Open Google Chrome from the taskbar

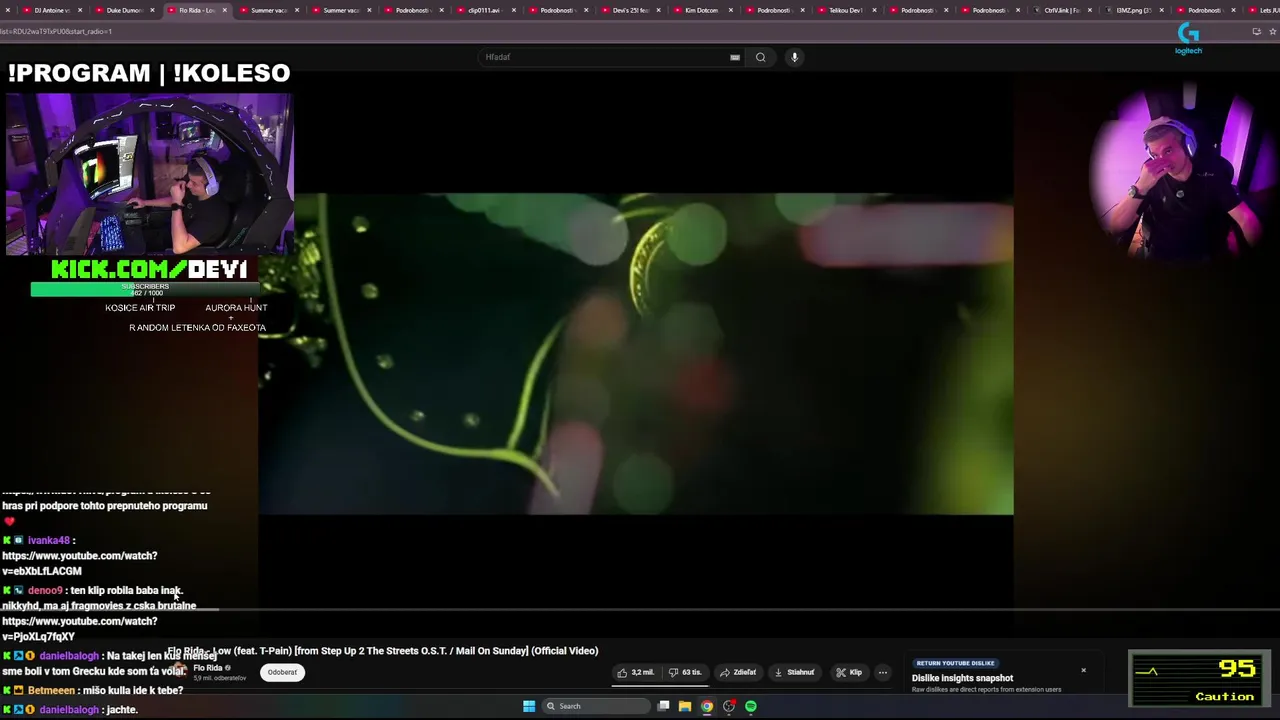(x=707, y=706)
